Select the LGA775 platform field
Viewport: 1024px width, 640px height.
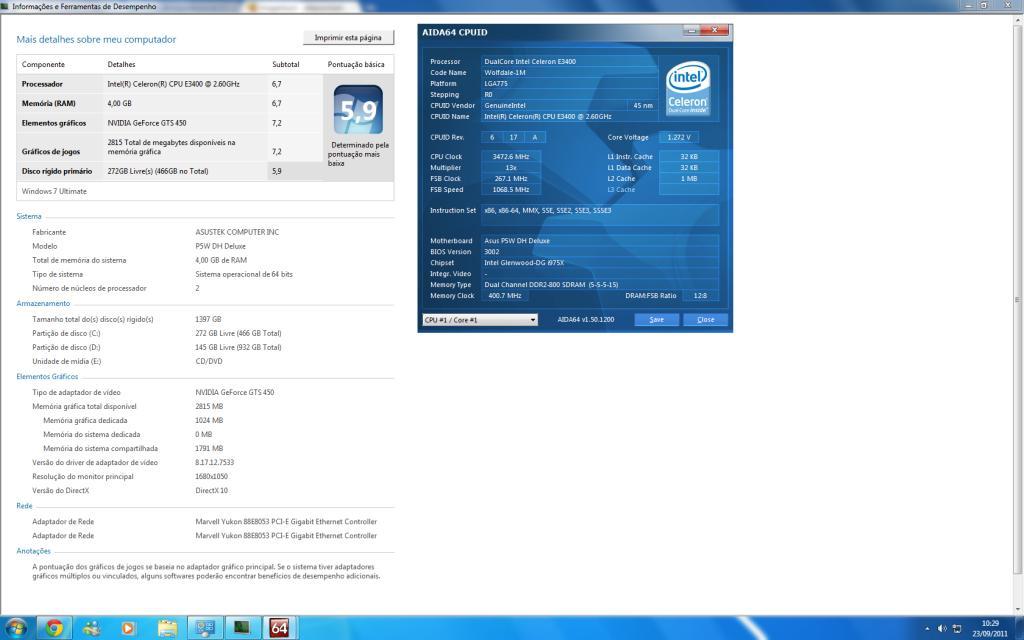(569, 84)
